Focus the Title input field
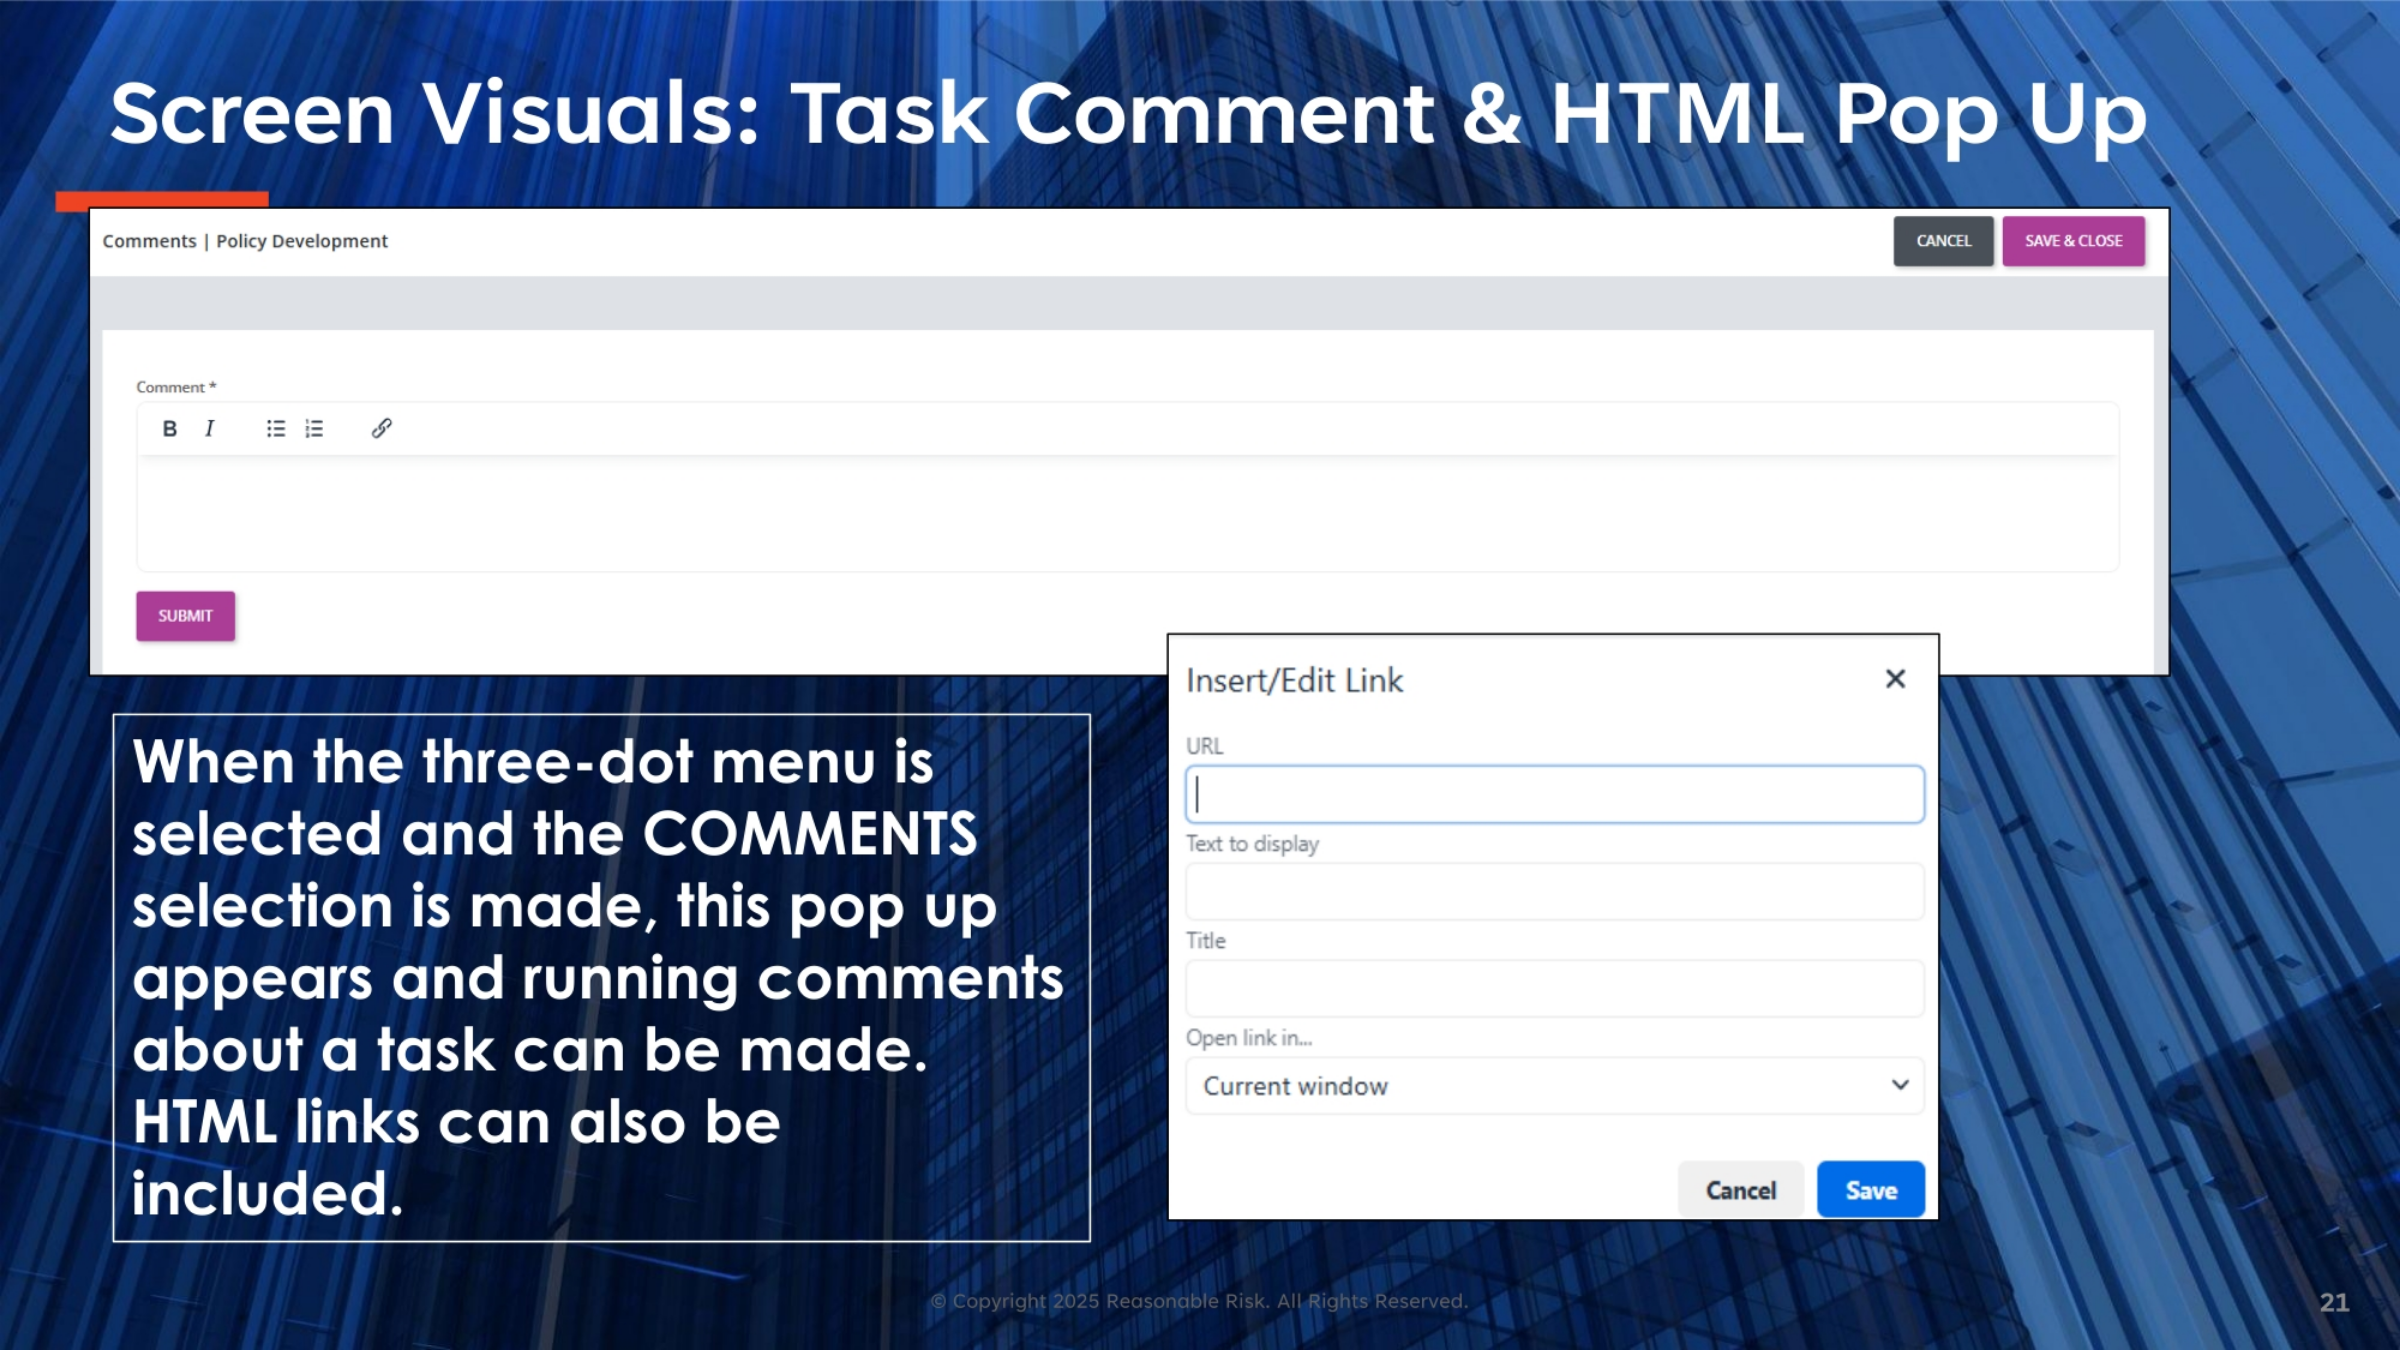2400x1350 pixels. click(x=1554, y=989)
